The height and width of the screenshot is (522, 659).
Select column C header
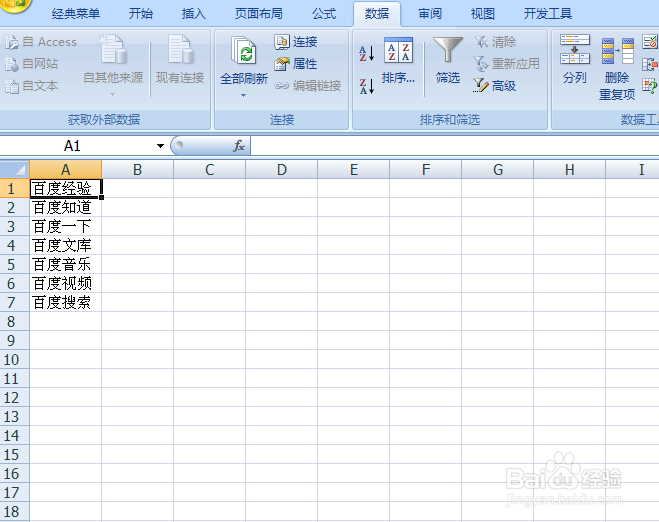(x=210, y=170)
